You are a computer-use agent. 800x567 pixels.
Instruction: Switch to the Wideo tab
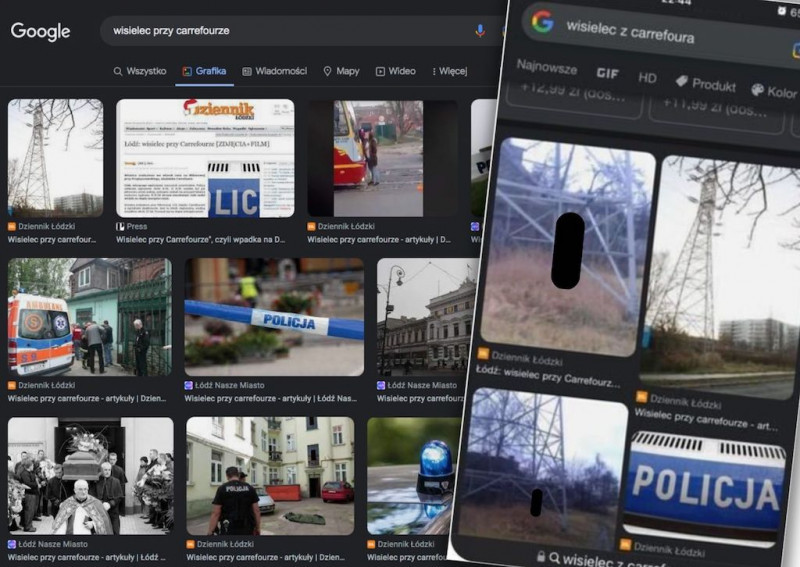[x=395, y=71]
